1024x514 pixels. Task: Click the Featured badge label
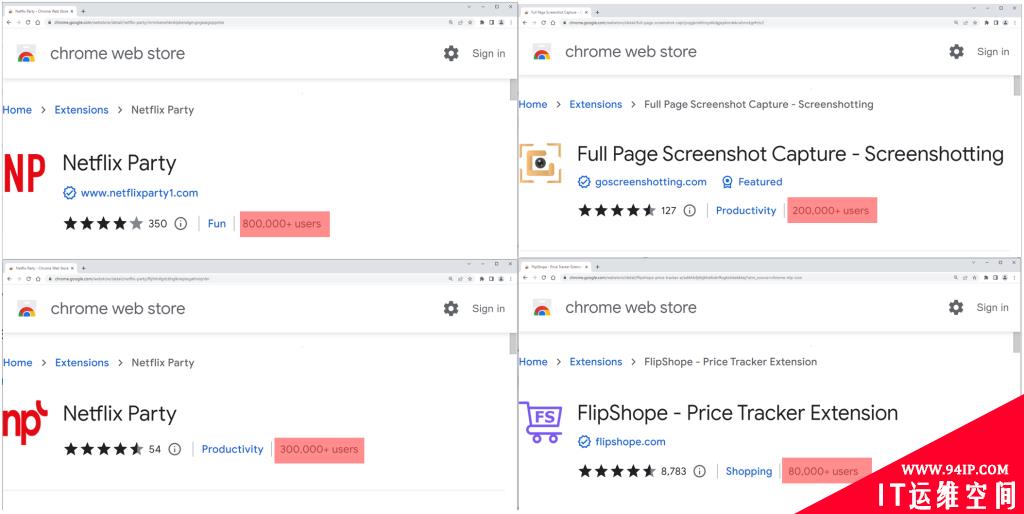760,182
